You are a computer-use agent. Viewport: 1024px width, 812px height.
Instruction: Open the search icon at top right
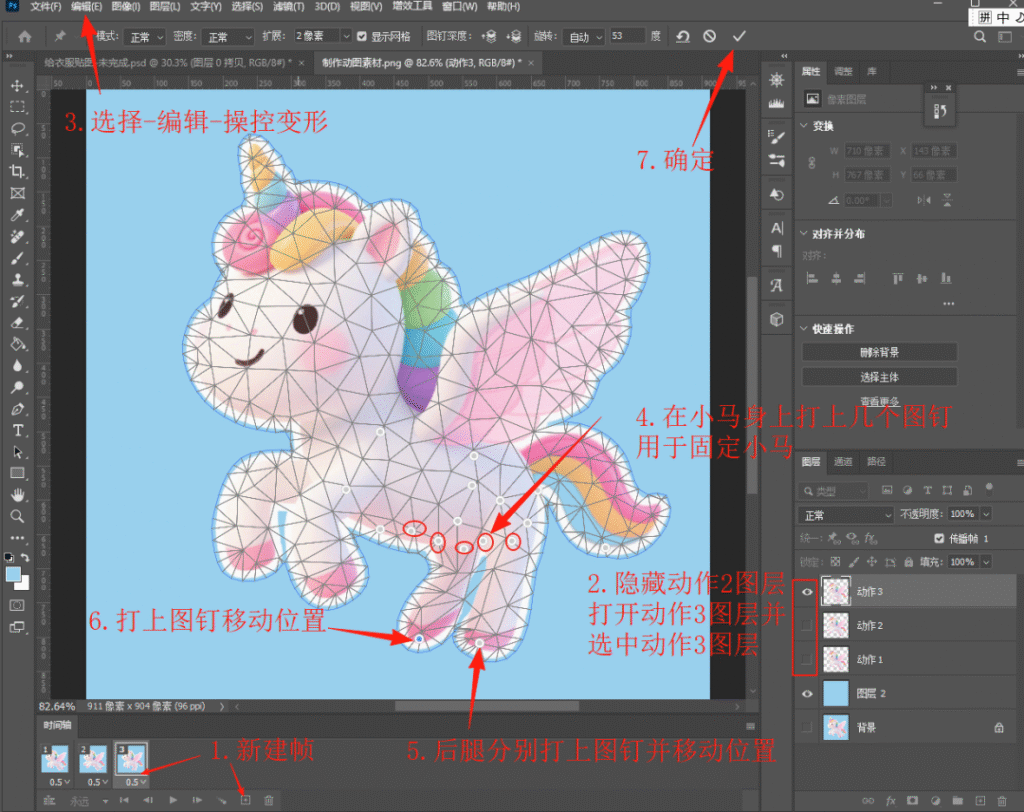pos(980,37)
